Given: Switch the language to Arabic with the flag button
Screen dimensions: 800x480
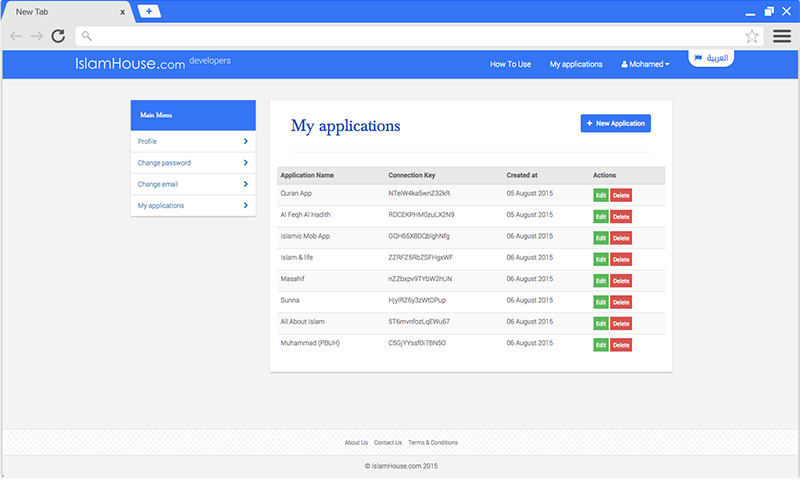Looking at the screenshot, I should point(711,58).
